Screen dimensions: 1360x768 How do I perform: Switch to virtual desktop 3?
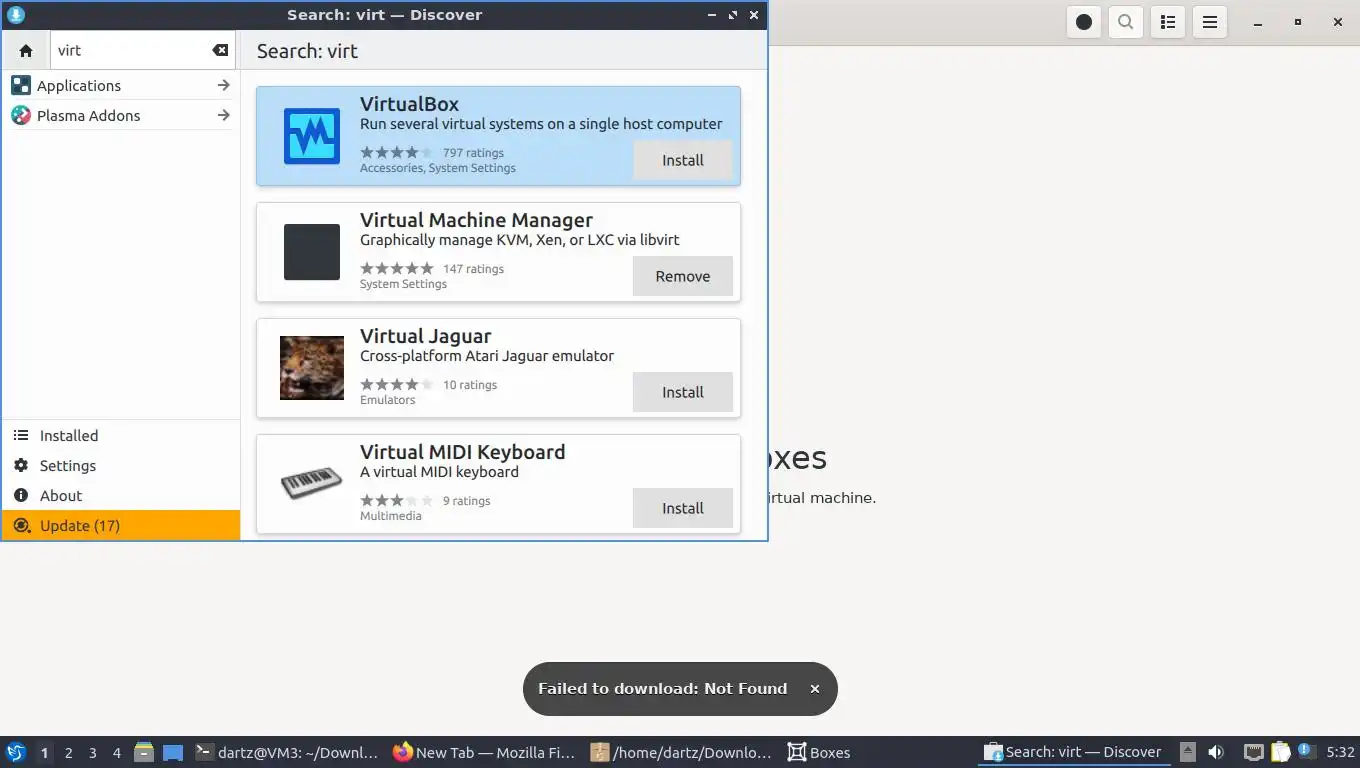coord(92,753)
